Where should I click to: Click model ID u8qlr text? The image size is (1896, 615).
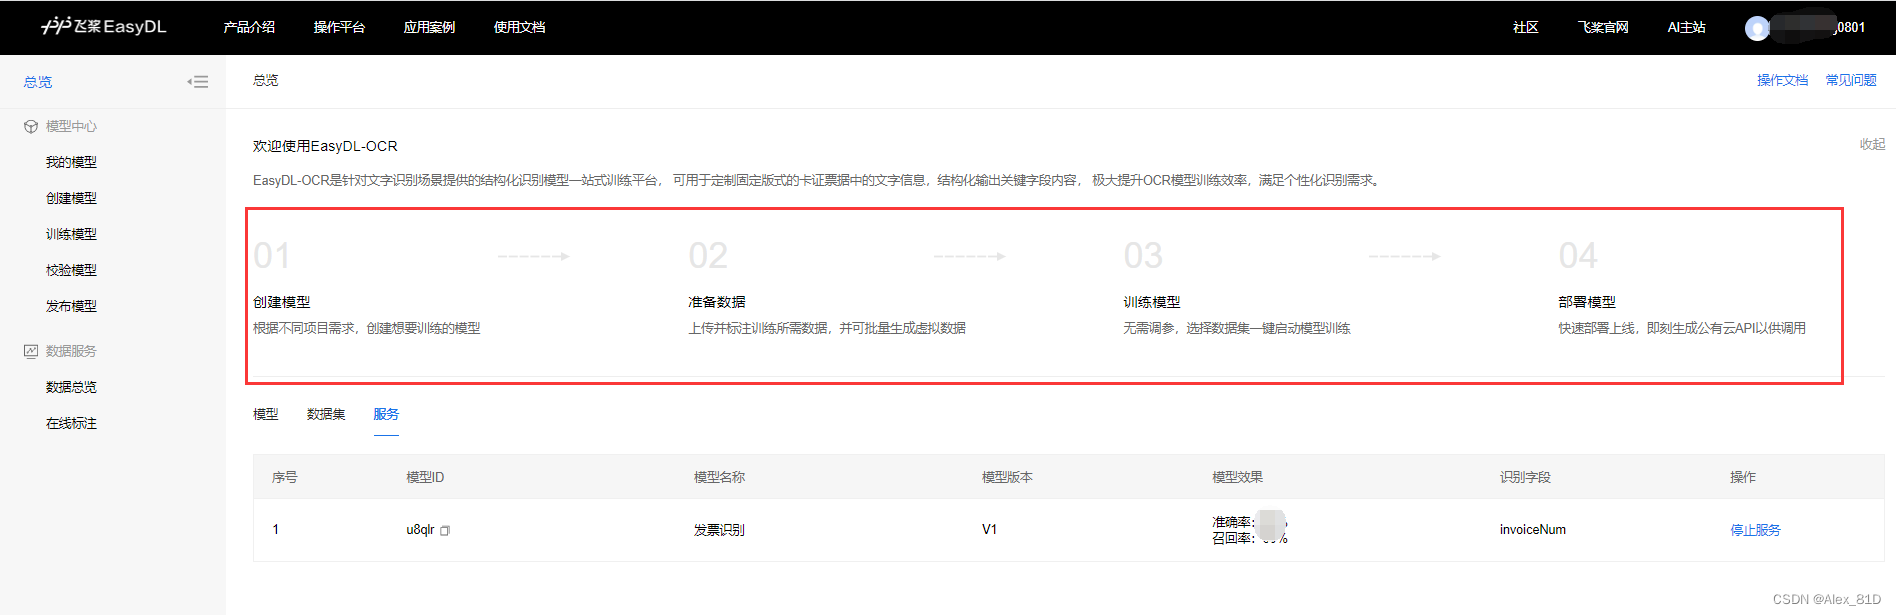pos(420,530)
